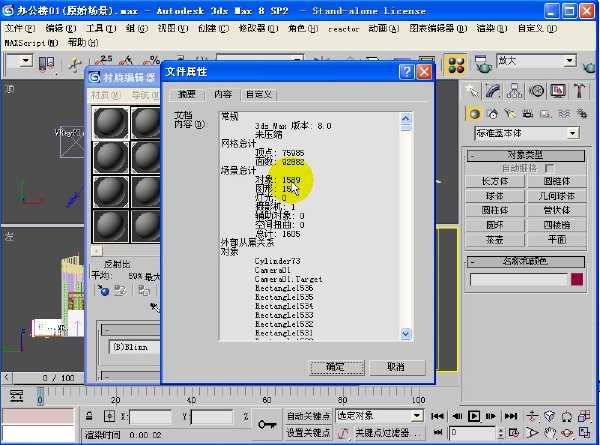Switch to the Modify panel tab

493,91
